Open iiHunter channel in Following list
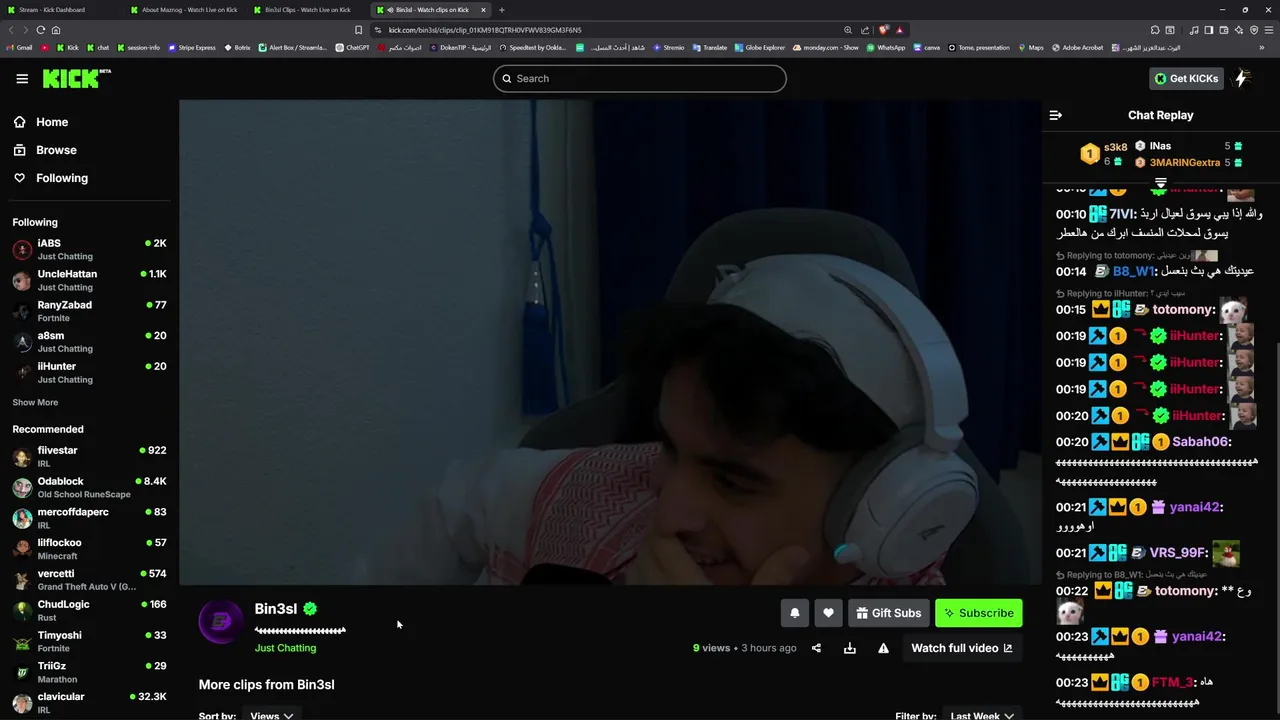1280x720 pixels. click(88, 372)
